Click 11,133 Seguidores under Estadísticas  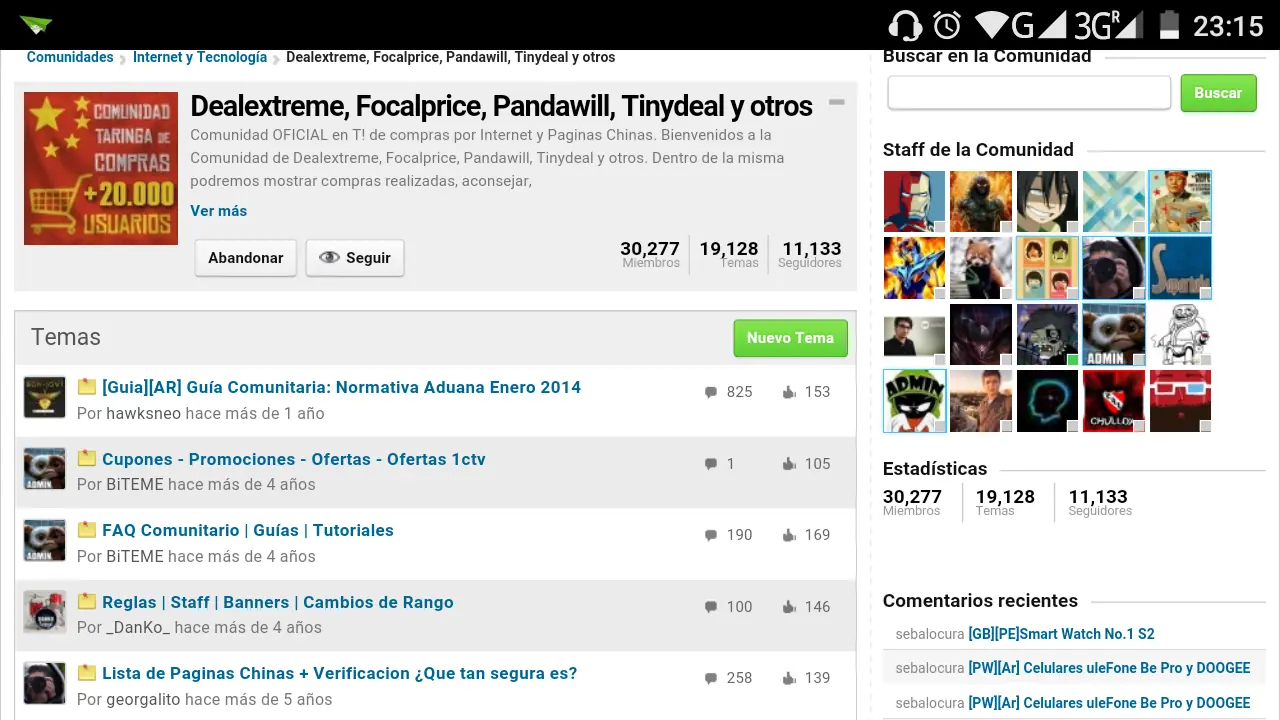pos(1099,502)
